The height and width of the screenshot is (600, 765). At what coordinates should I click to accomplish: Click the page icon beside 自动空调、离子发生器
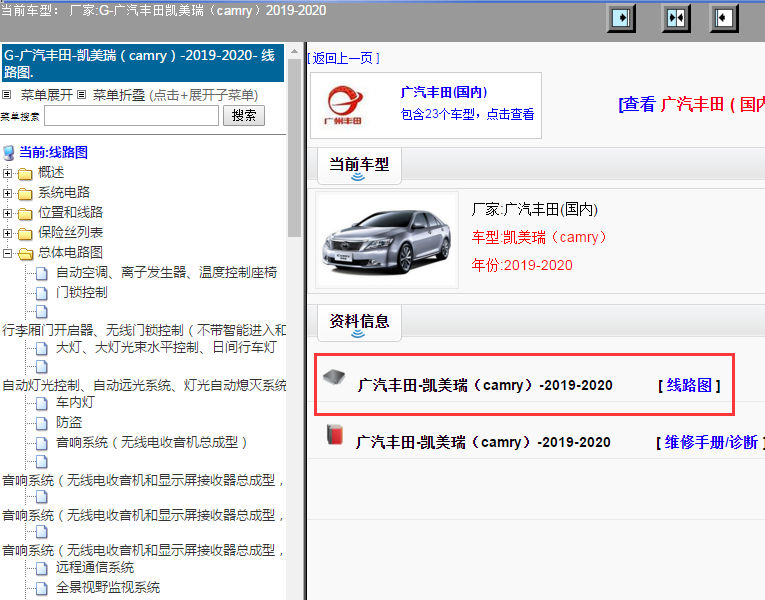42,273
